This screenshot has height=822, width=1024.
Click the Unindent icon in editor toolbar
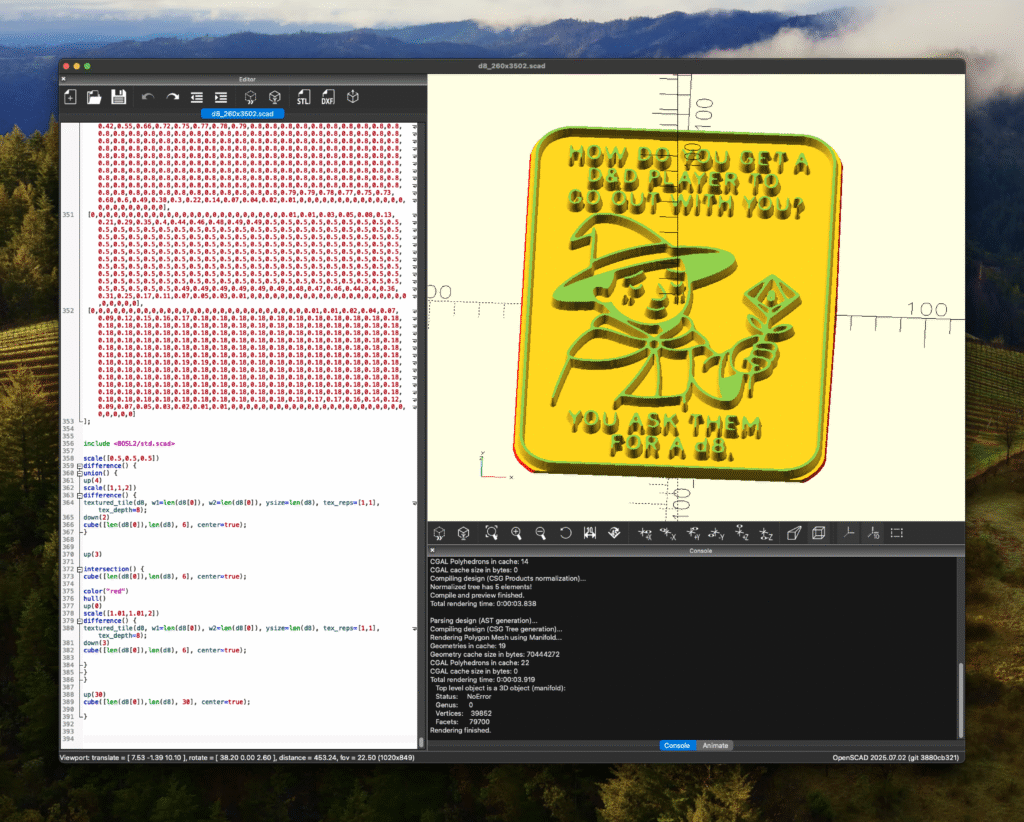coord(196,97)
